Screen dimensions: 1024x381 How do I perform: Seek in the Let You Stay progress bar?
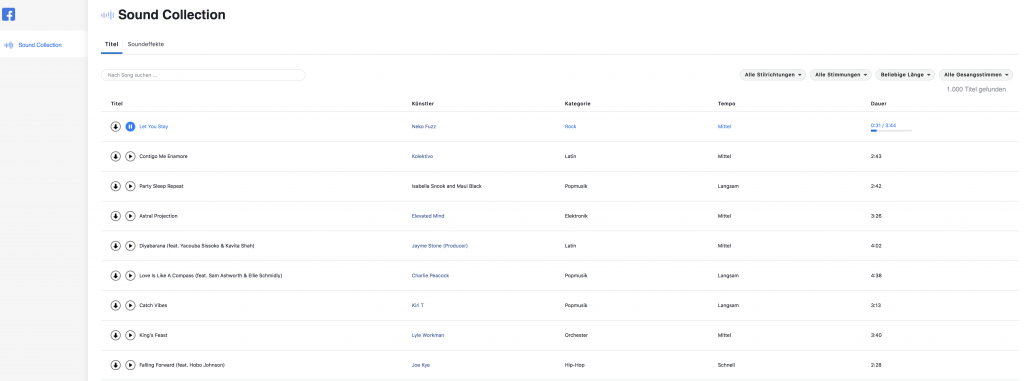(891, 131)
